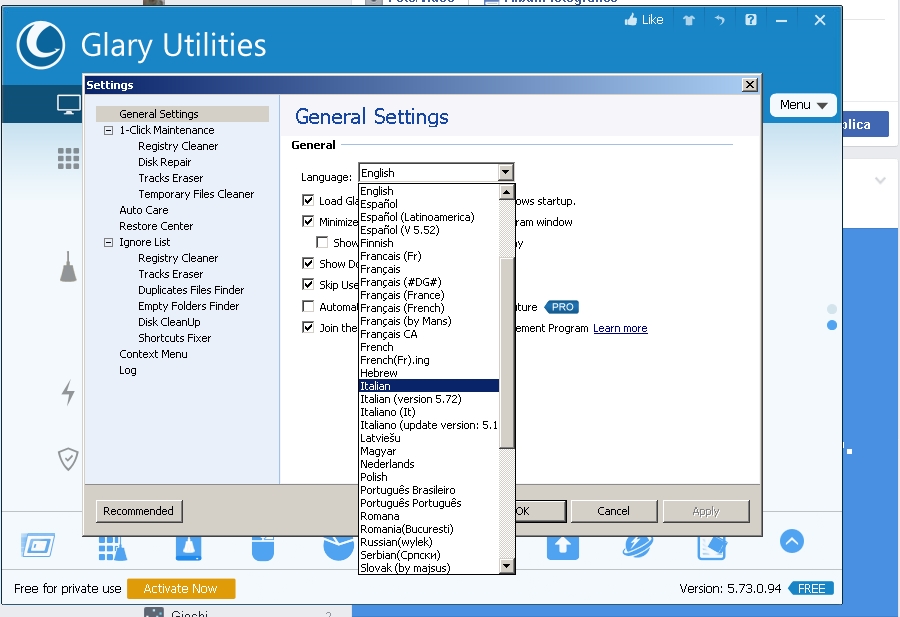The width and height of the screenshot is (900, 617).
Task: Collapse the Ignore List tree node
Action: point(108,242)
